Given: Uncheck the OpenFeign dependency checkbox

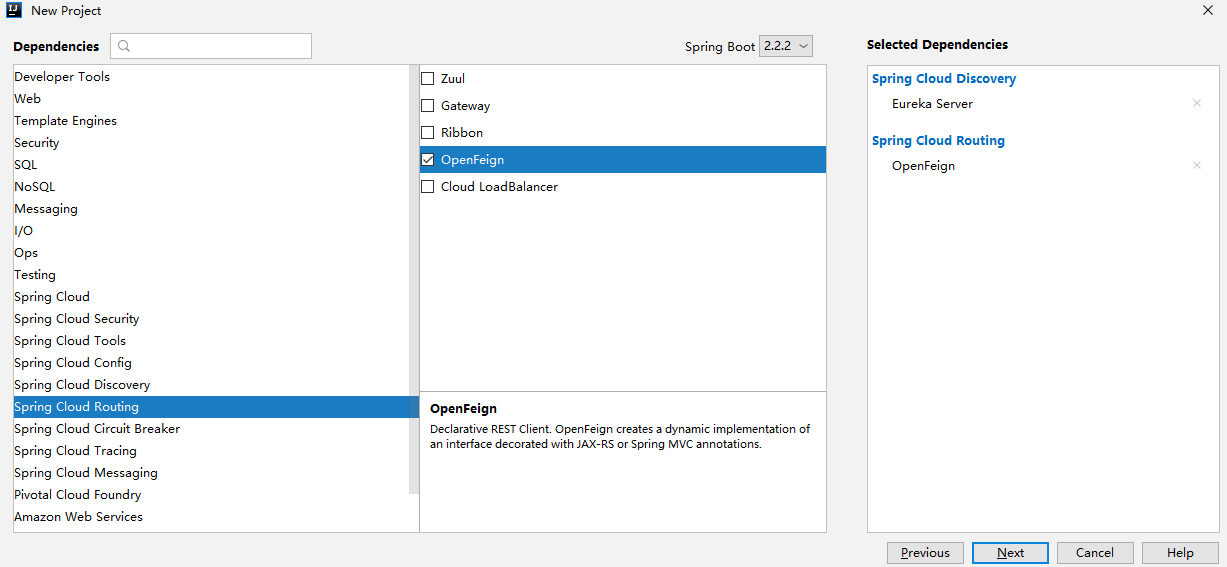Looking at the screenshot, I should (x=428, y=160).
